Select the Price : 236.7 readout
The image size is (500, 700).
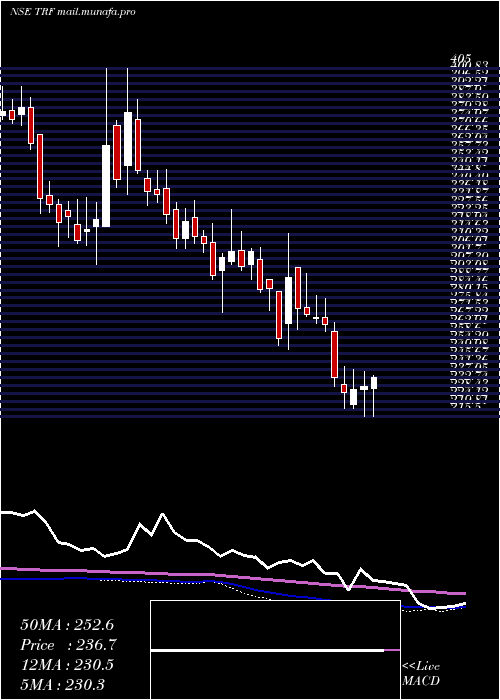68,645
